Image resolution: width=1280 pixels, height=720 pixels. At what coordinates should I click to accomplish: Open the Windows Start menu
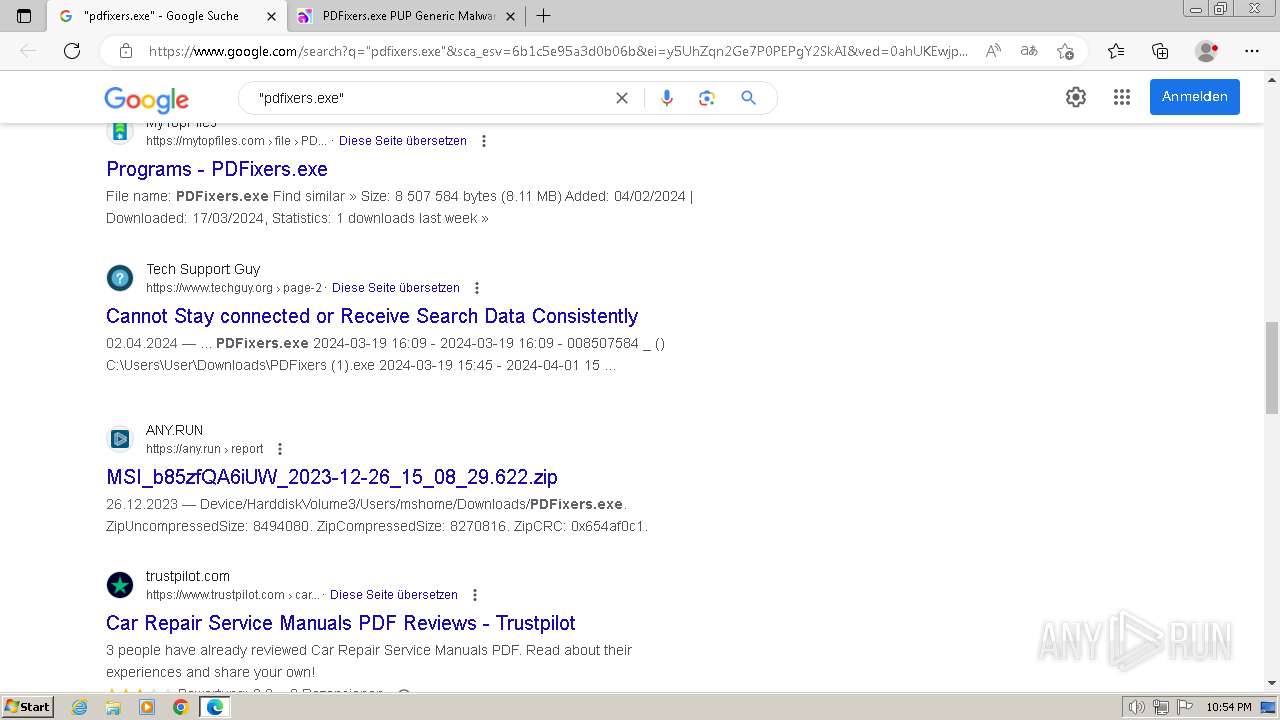[27, 707]
